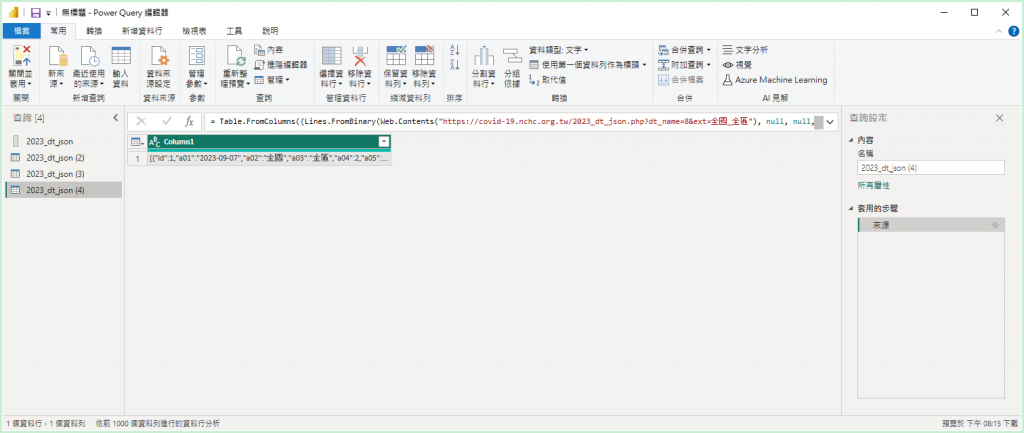Click the Close & Apply (關閉並套用) icon
Viewport: 1024px width, 433px height.
(x=22, y=56)
